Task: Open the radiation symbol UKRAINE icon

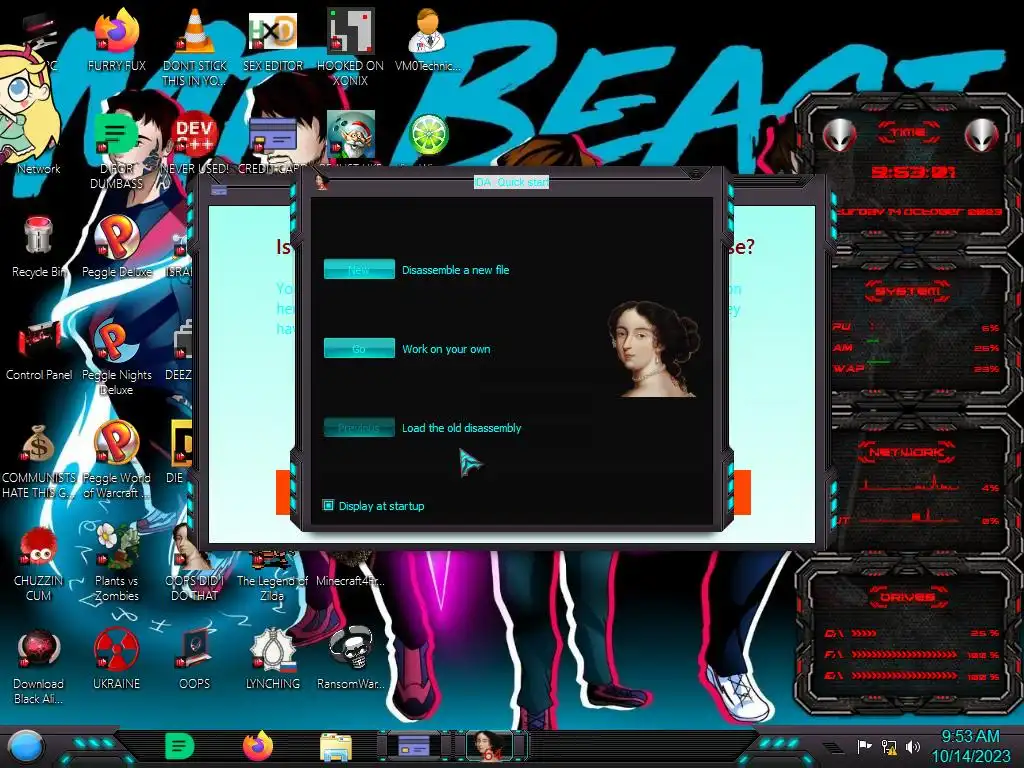Action: pos(116,649)
